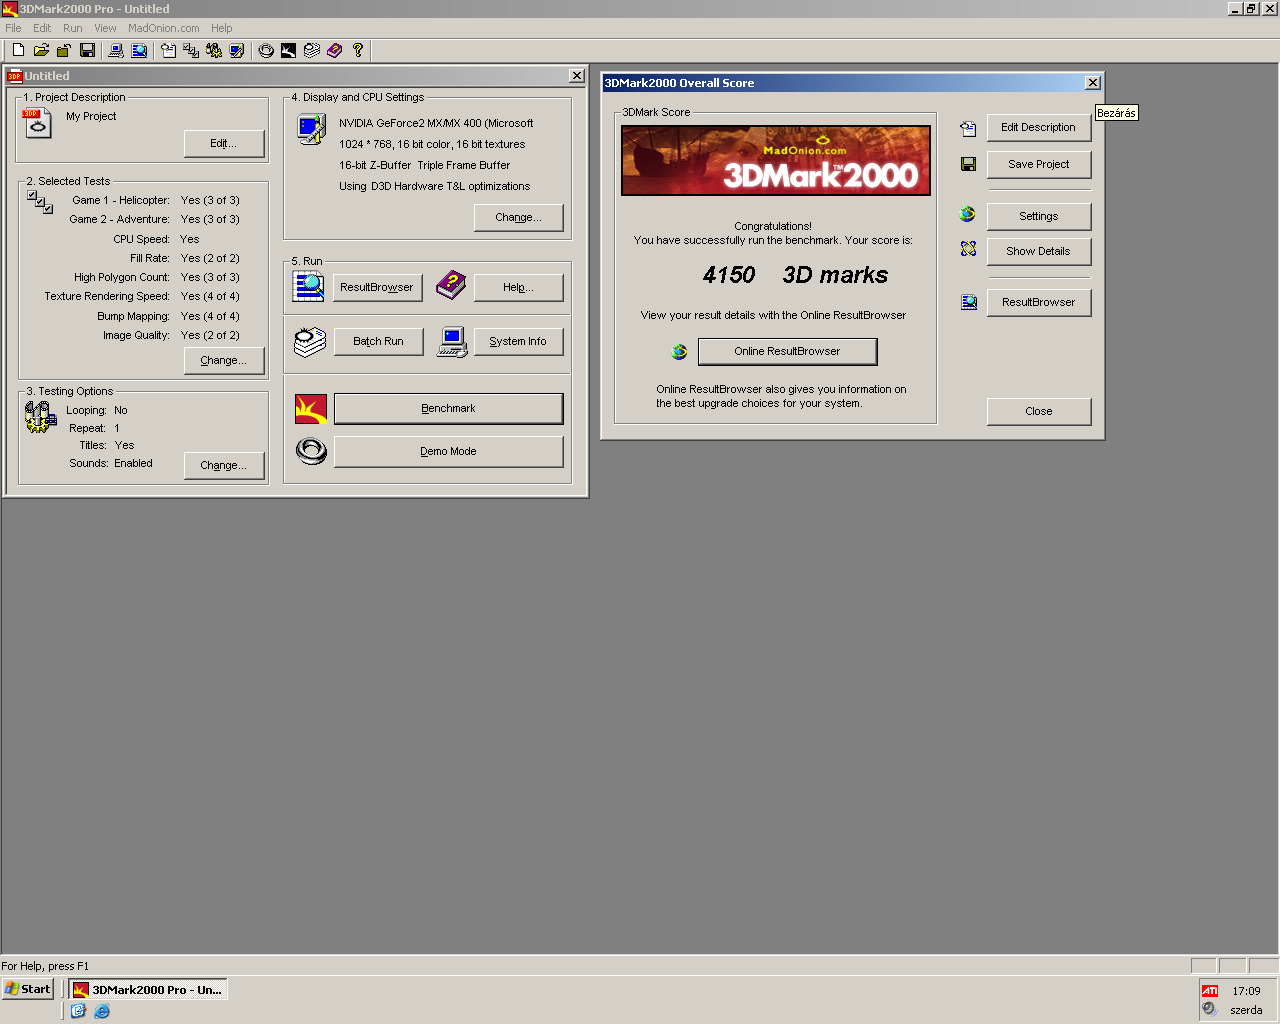Click the display settings toolbar icon
Image resolution: width=1280 pixels, height=1024 pixels.
coord(237,50)
